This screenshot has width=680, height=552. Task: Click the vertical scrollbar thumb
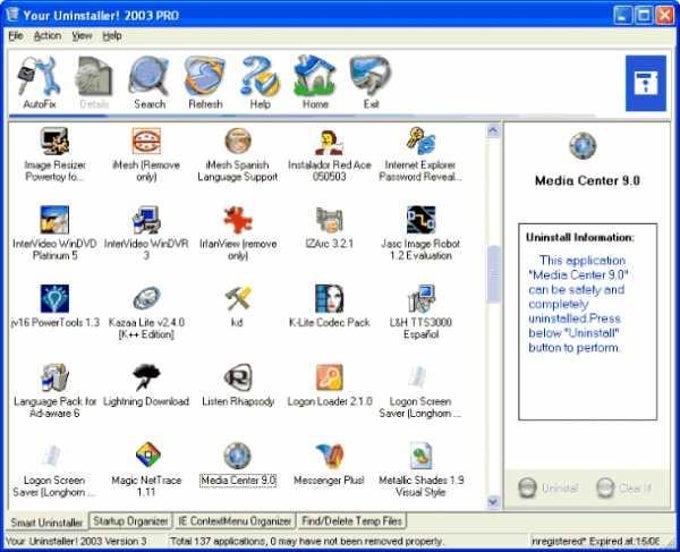coord(493,274)
